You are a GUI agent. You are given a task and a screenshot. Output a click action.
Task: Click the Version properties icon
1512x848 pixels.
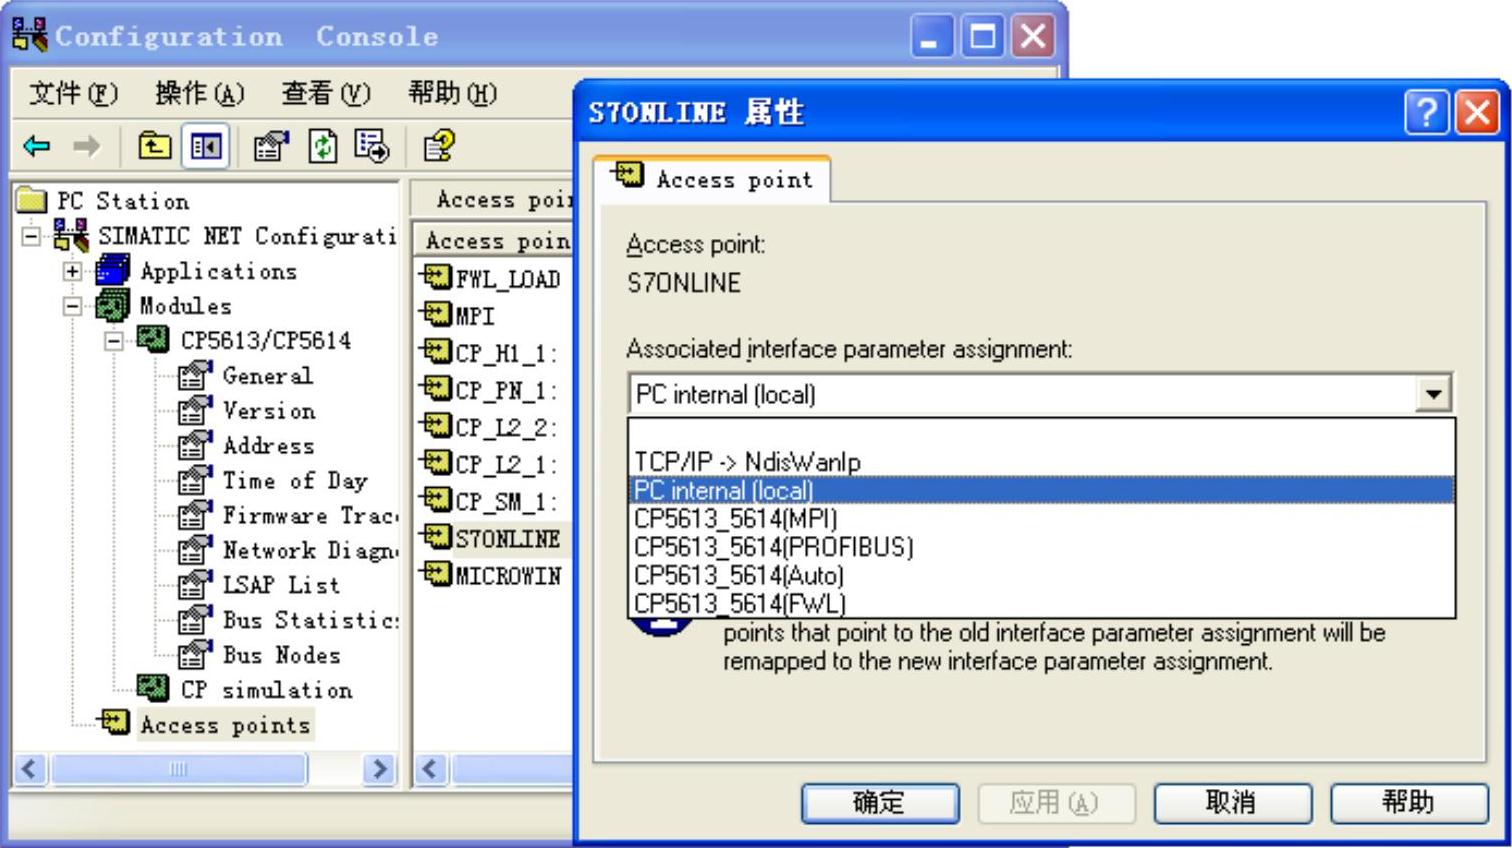[194, 410]
